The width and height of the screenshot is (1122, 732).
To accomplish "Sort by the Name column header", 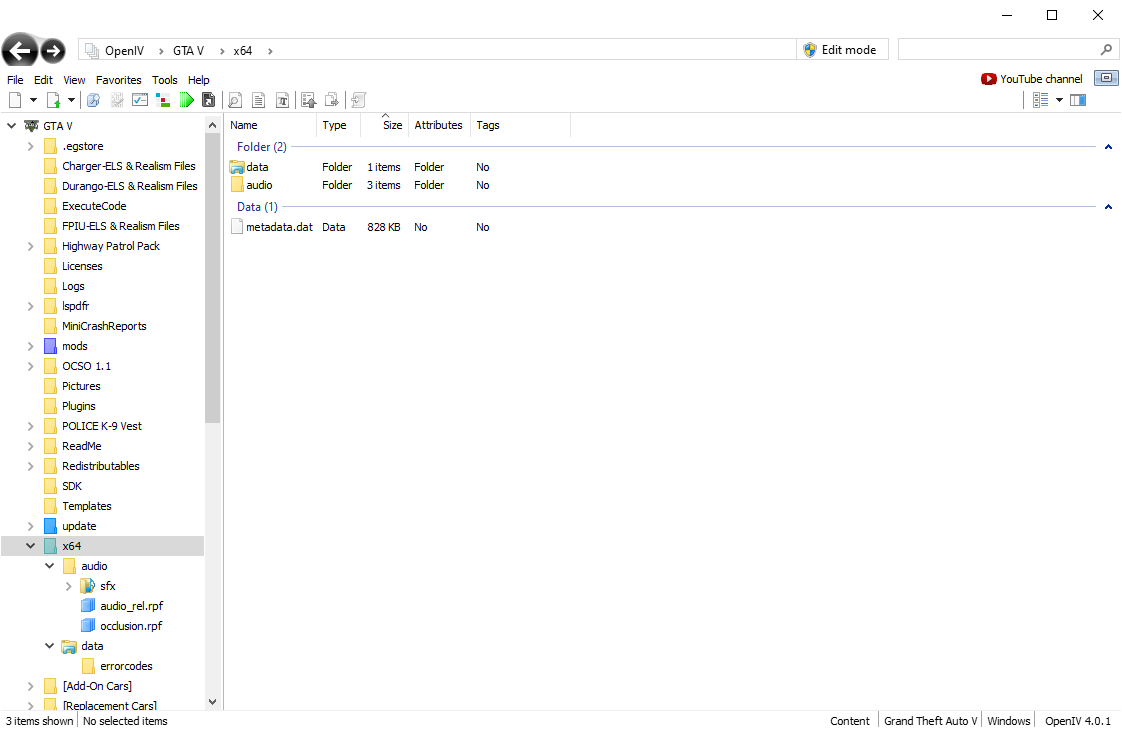I will [270, 125].
